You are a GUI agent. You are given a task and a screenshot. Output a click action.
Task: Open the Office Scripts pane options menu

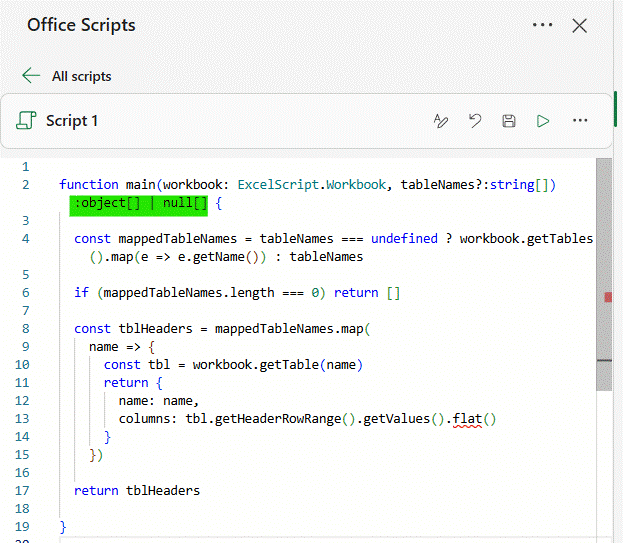click(x=542, y=25)
